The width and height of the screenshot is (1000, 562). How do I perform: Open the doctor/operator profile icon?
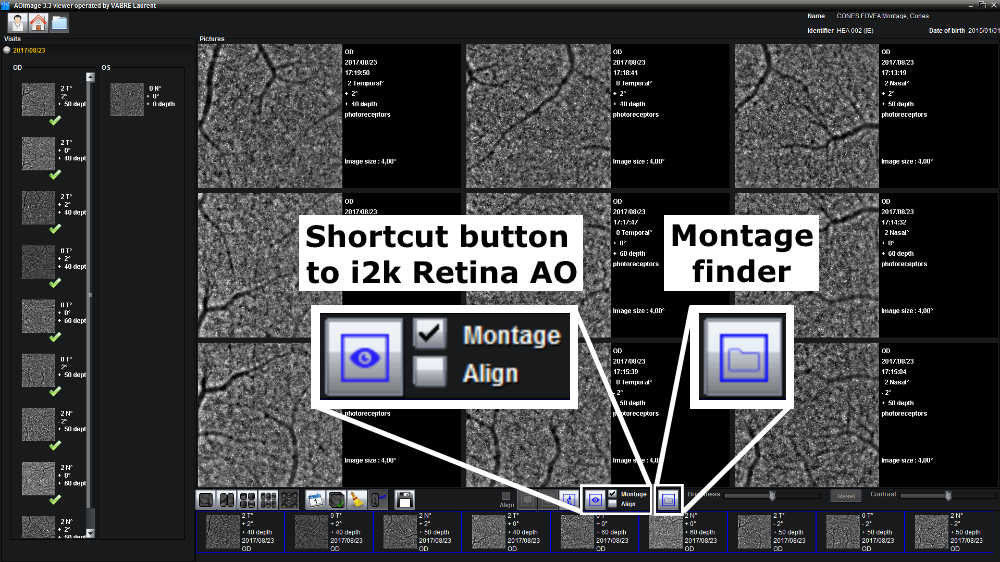coord(17,23)
